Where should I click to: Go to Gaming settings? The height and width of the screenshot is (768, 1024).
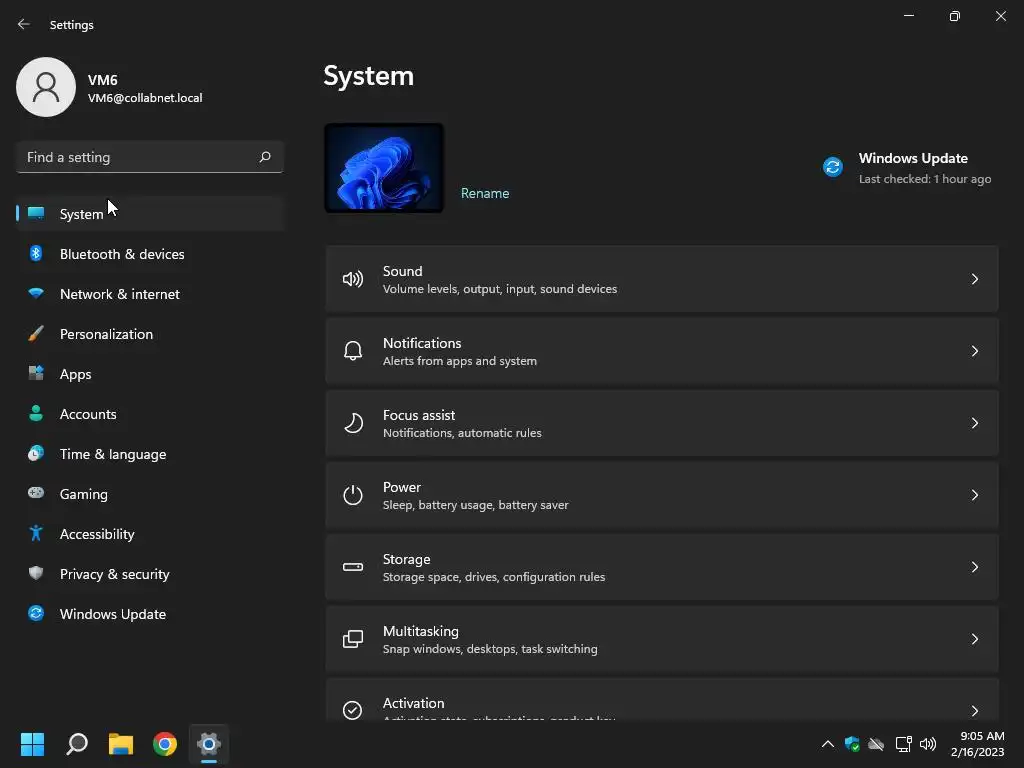coord(150,494)
